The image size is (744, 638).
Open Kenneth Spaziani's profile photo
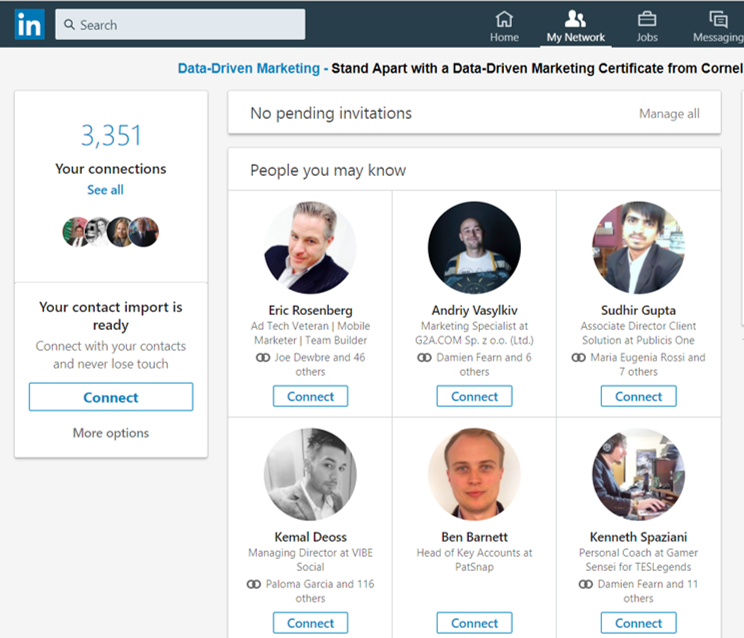point(638,474)
